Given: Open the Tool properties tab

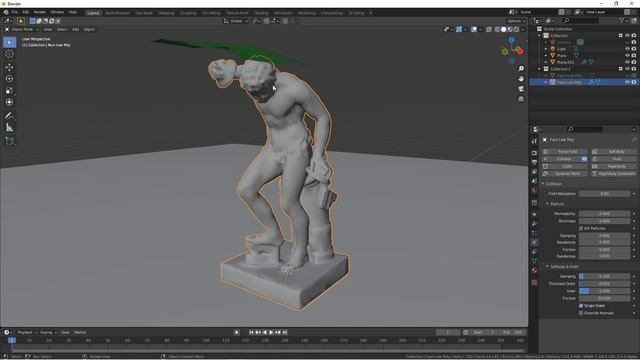Looking at the screenshot, I should coord(534,141).
